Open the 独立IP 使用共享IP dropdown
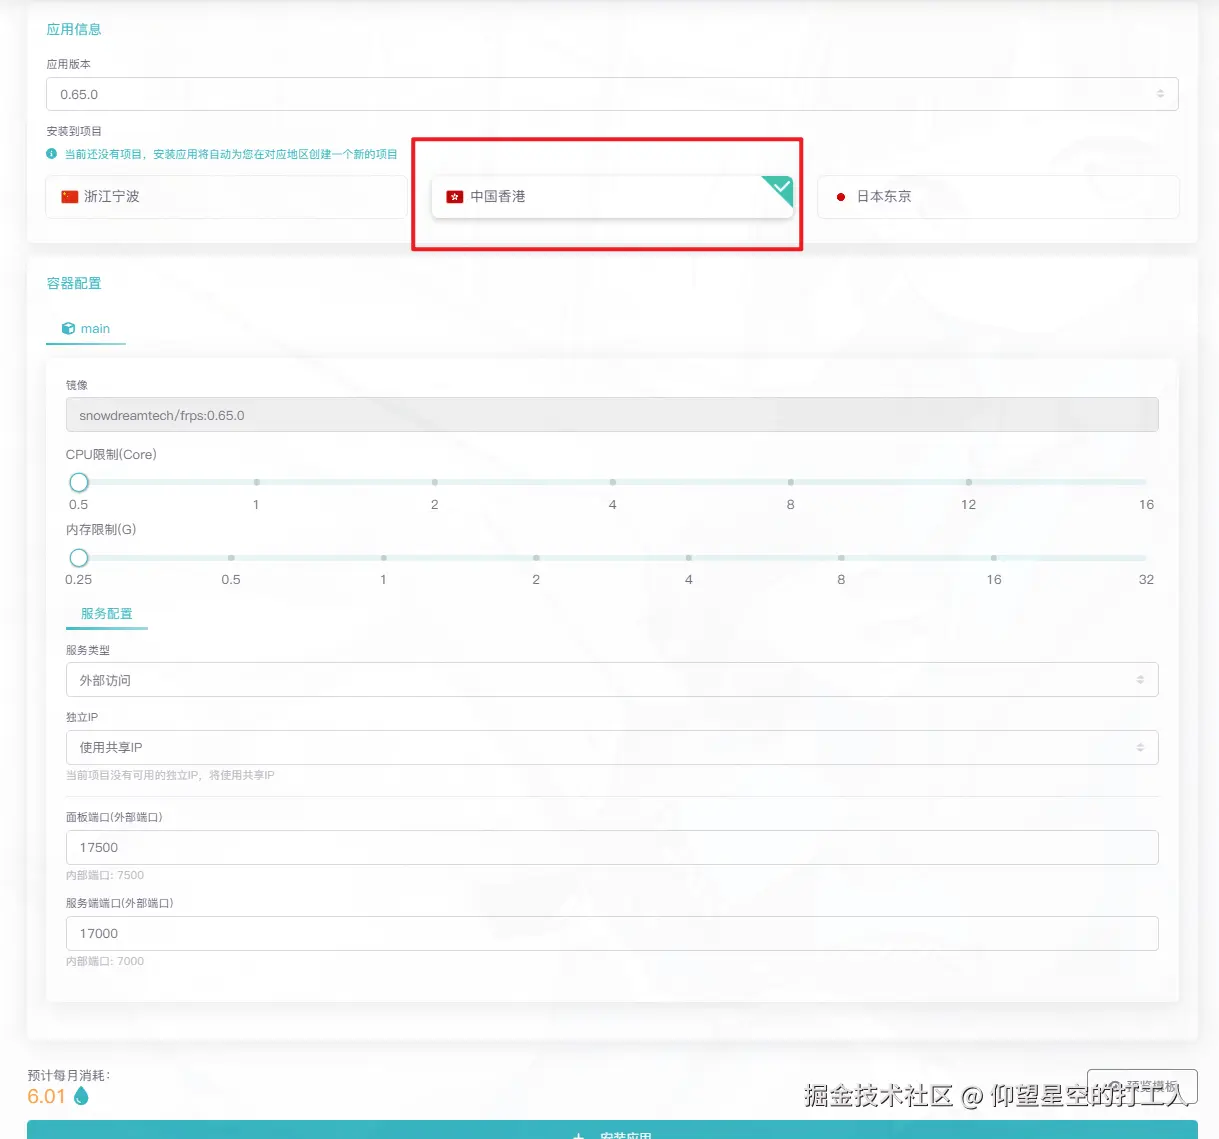The height and width of the screenshot is (1139, 1219). pyautogui.click(x=612, y=747)
